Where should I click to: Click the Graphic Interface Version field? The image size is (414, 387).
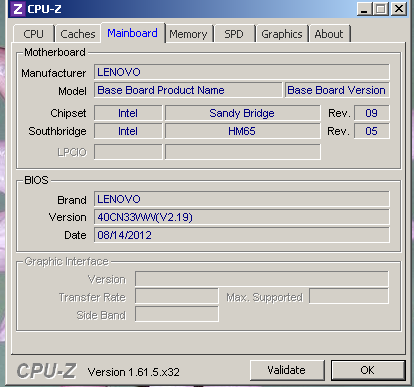coord(262,279)
